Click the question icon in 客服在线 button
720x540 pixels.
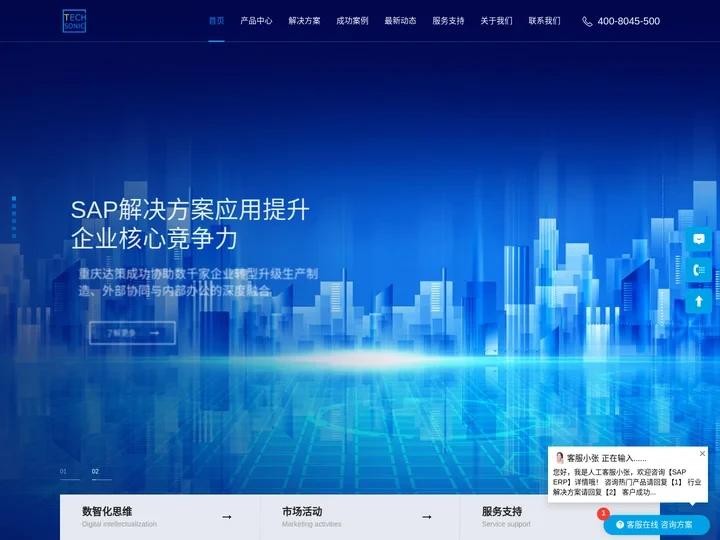point(620,524)
